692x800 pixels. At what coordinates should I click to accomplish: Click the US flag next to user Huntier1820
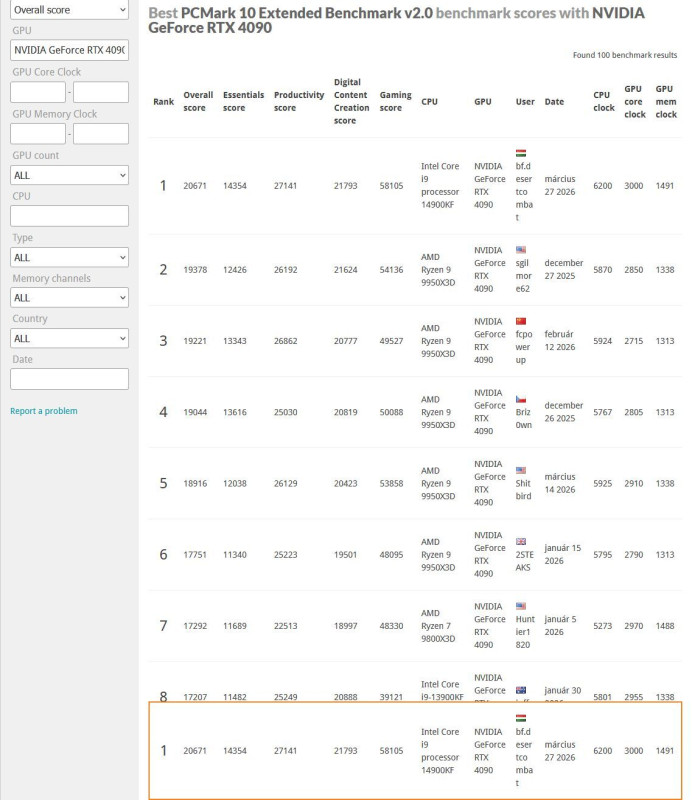tap(521, 606)
